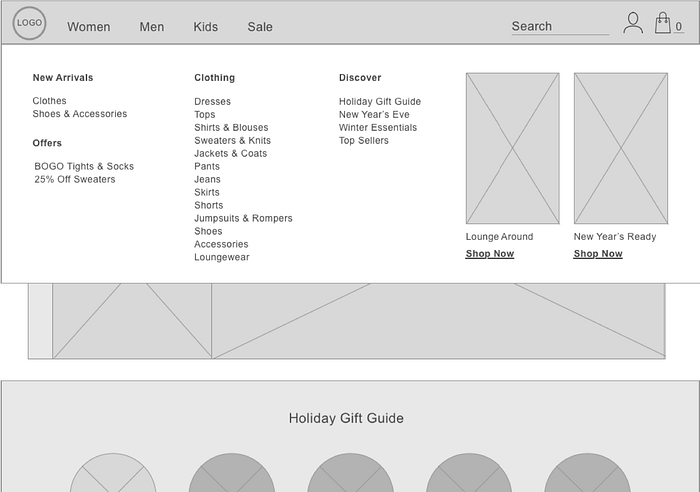The width and height of the screenshot is (700, 492).
Task: Select Tops under Clothing
Action: point(205,115)
